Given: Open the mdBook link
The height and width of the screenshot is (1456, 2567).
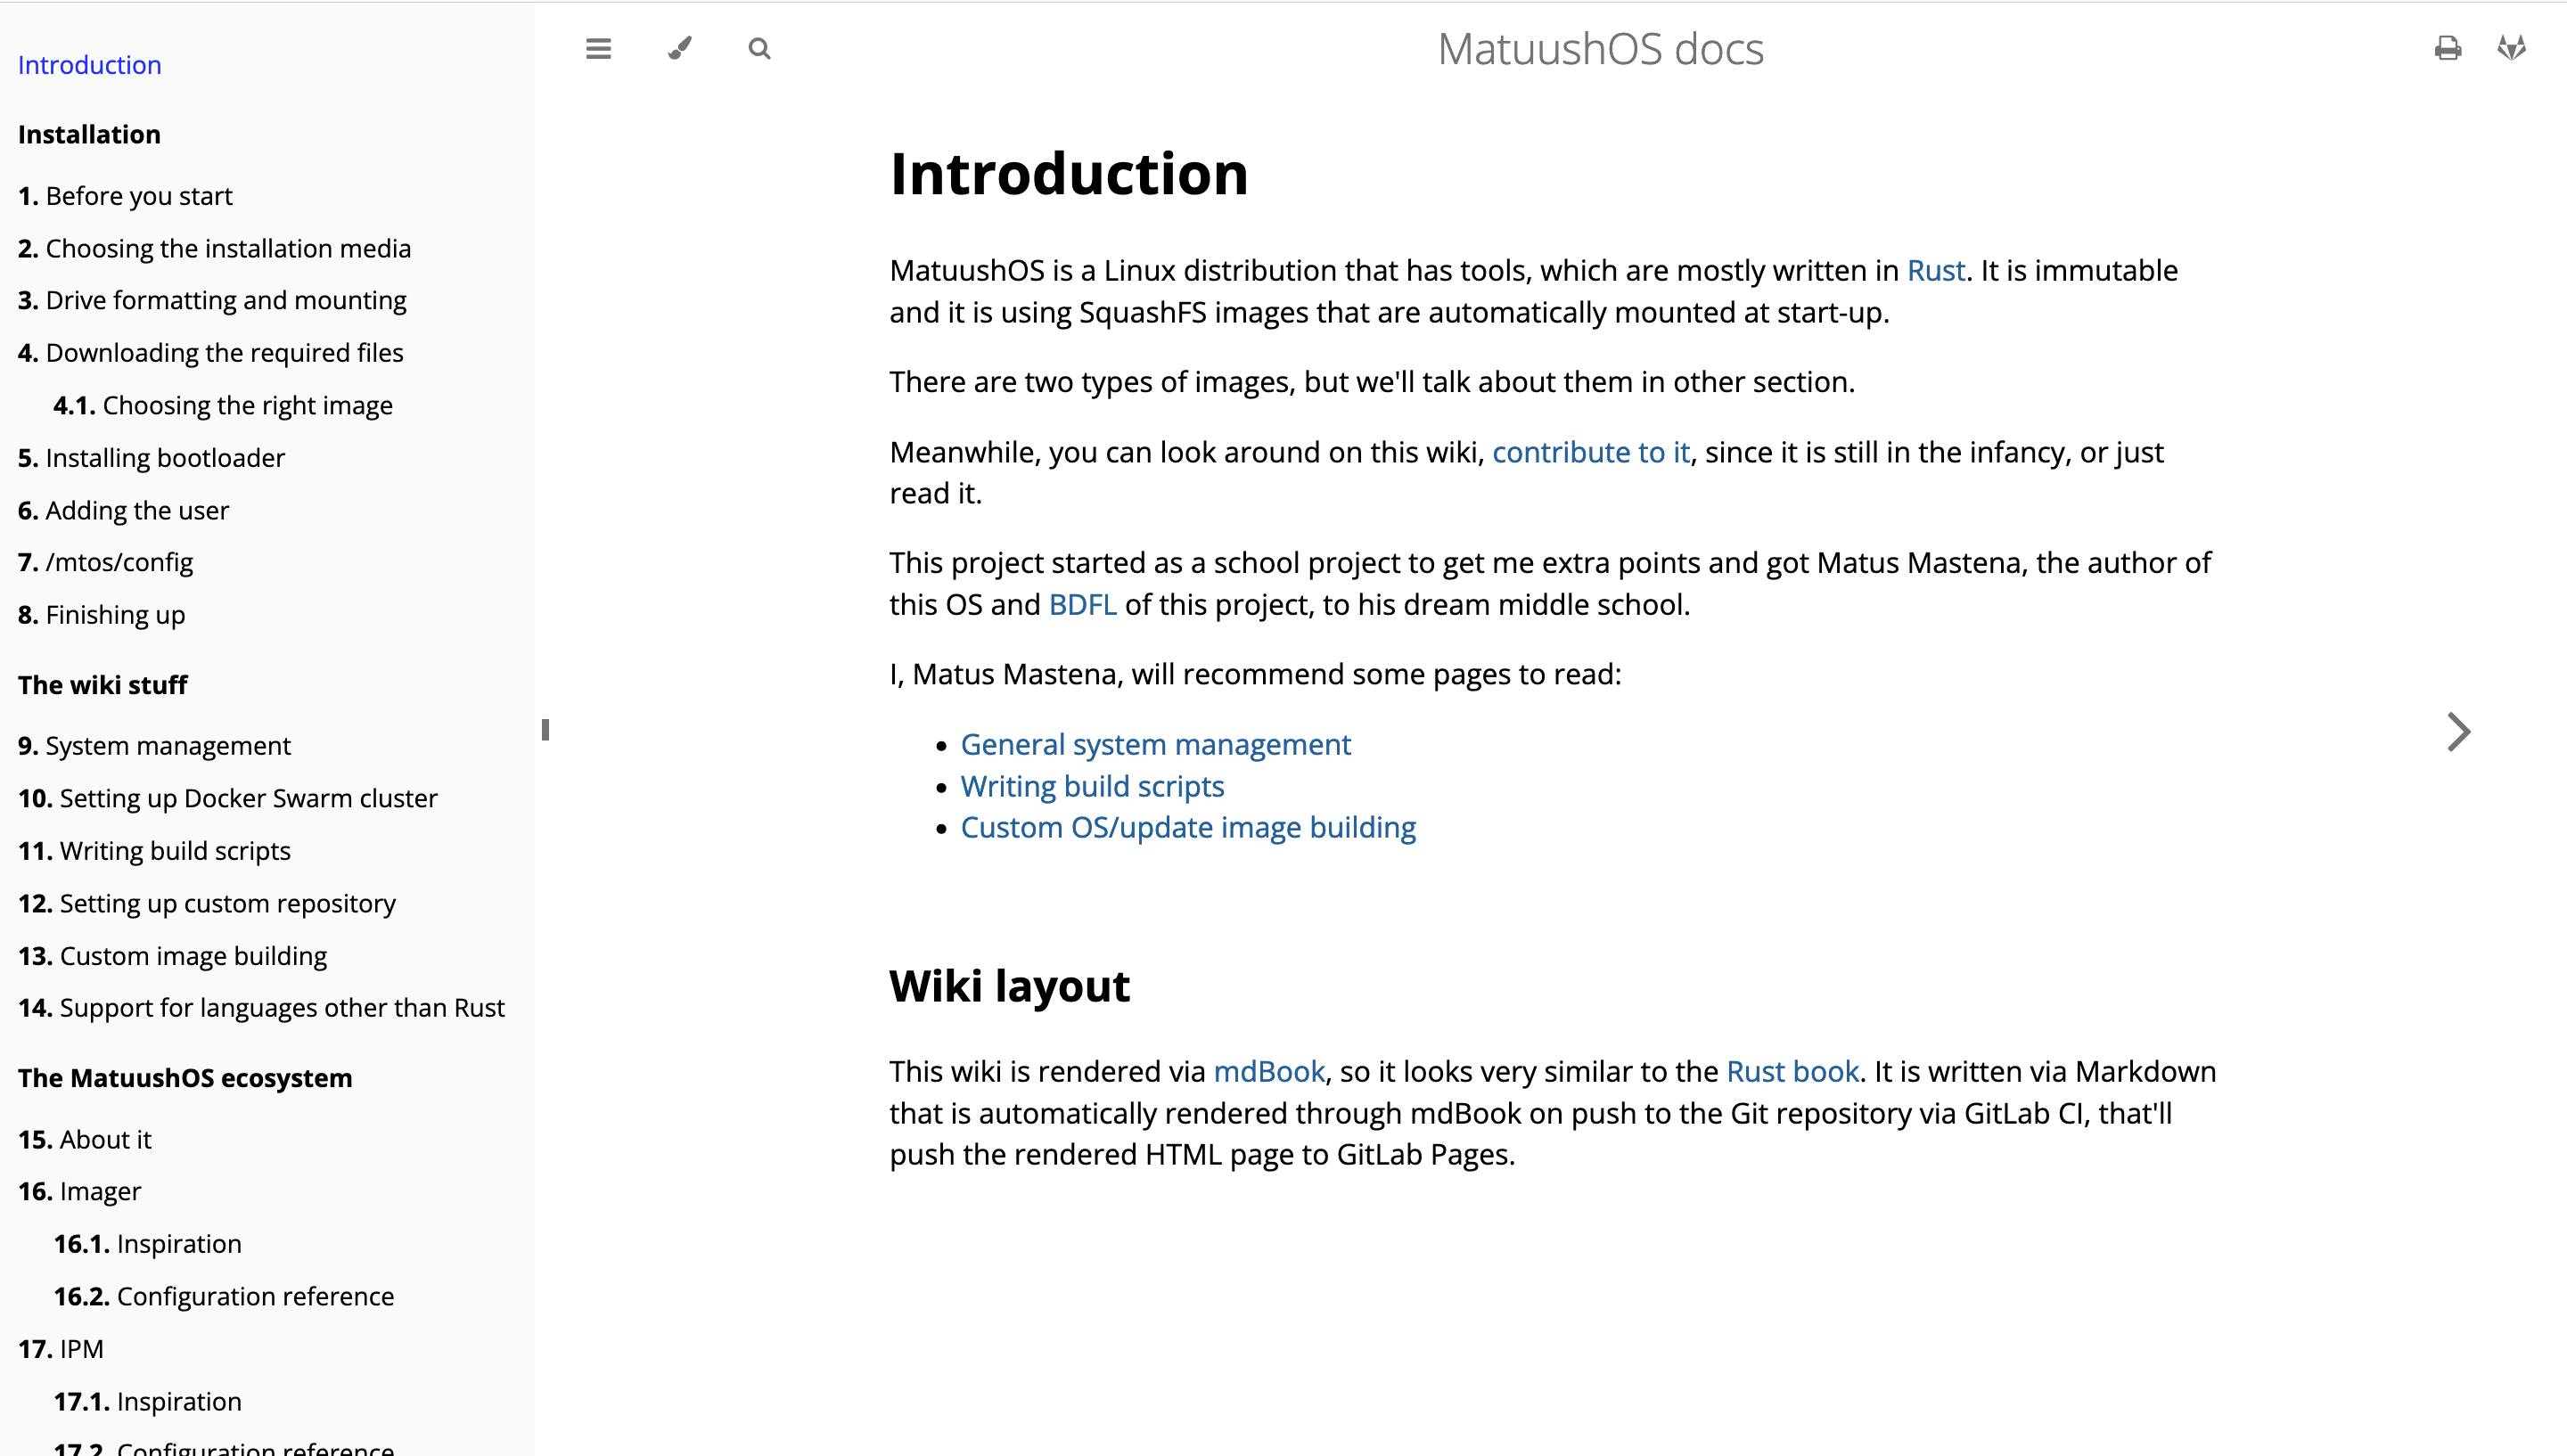Looking at the screenshot, I should coord(1268,1072).
